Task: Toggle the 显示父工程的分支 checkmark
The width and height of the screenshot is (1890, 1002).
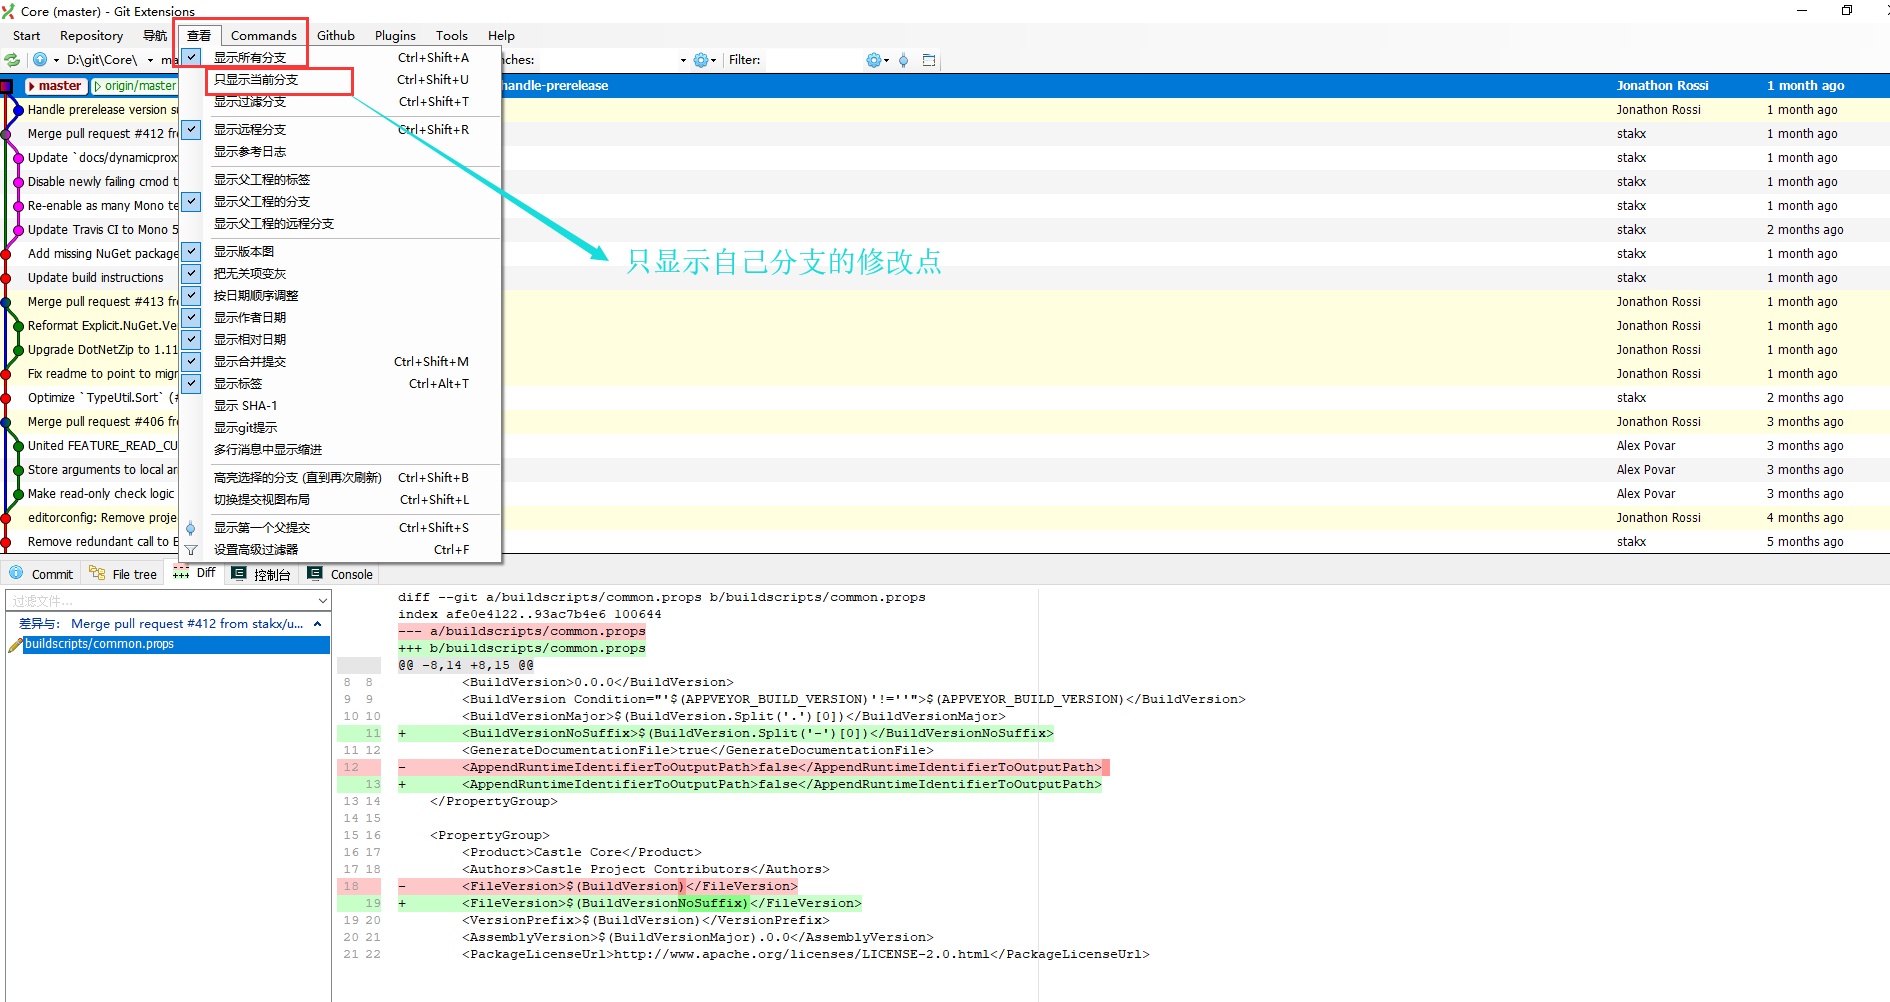Action: click(x=192, y=202)
